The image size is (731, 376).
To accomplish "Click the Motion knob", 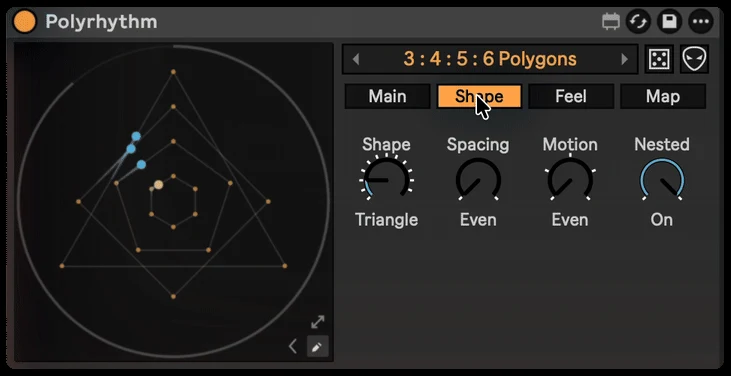I will coord(570,179).
